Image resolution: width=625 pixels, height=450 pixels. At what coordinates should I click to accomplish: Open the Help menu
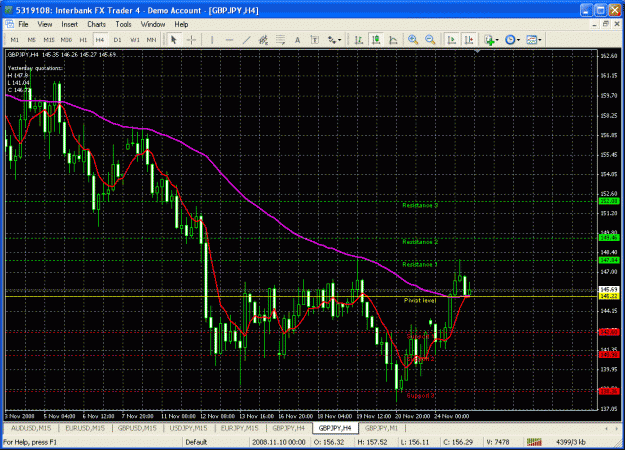(x=181, y=24)
